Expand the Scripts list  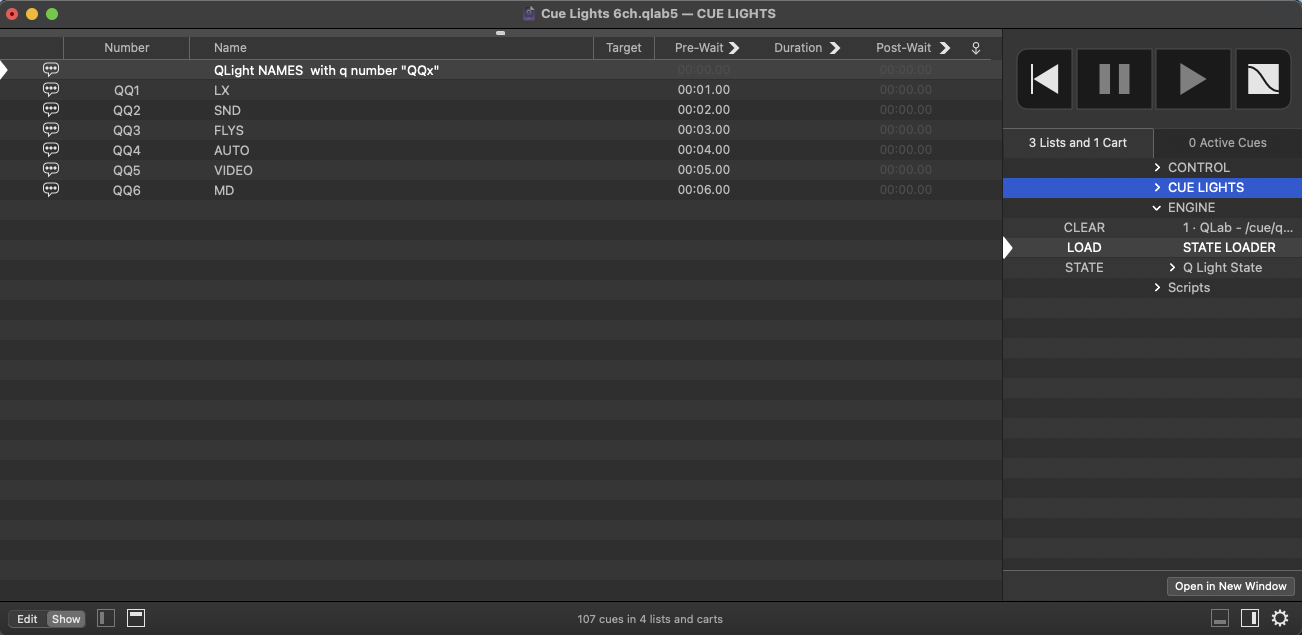(x=1157, y=288)
